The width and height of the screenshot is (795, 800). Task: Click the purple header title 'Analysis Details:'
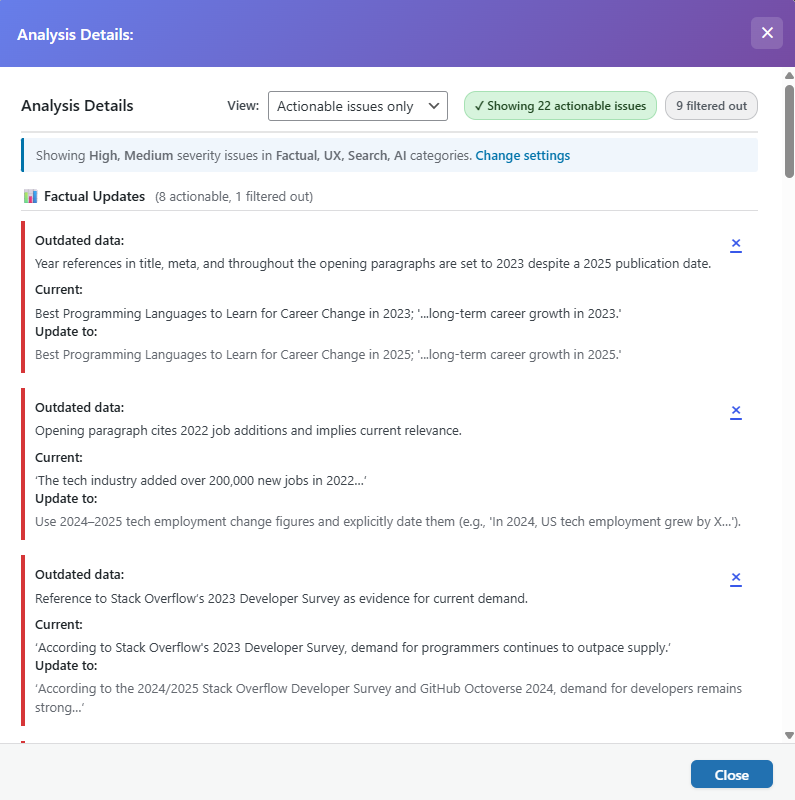(x=75, y=34)
